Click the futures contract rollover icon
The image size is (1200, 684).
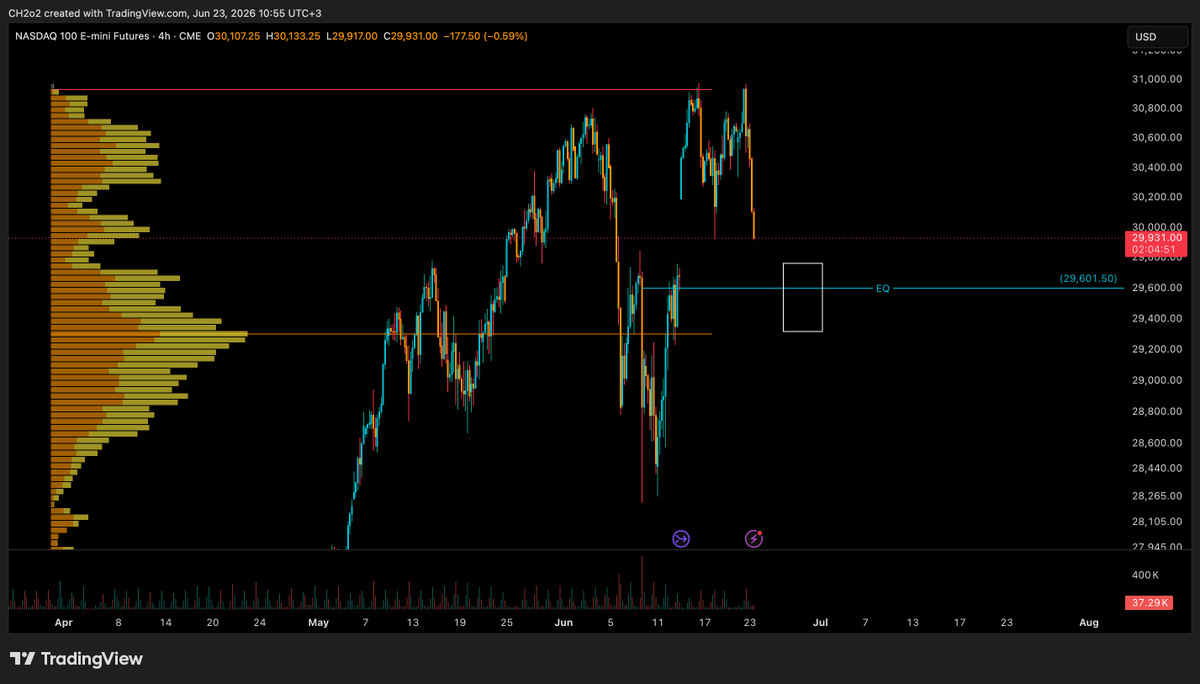click(681, 539)
